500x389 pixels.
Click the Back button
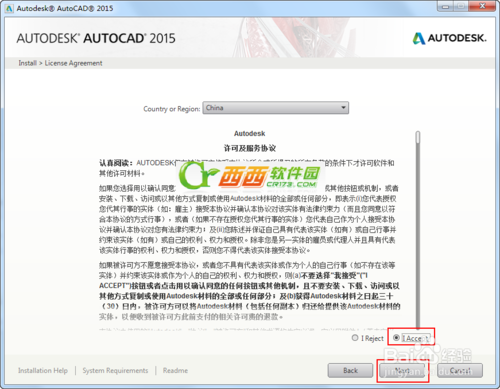(350, 370)
